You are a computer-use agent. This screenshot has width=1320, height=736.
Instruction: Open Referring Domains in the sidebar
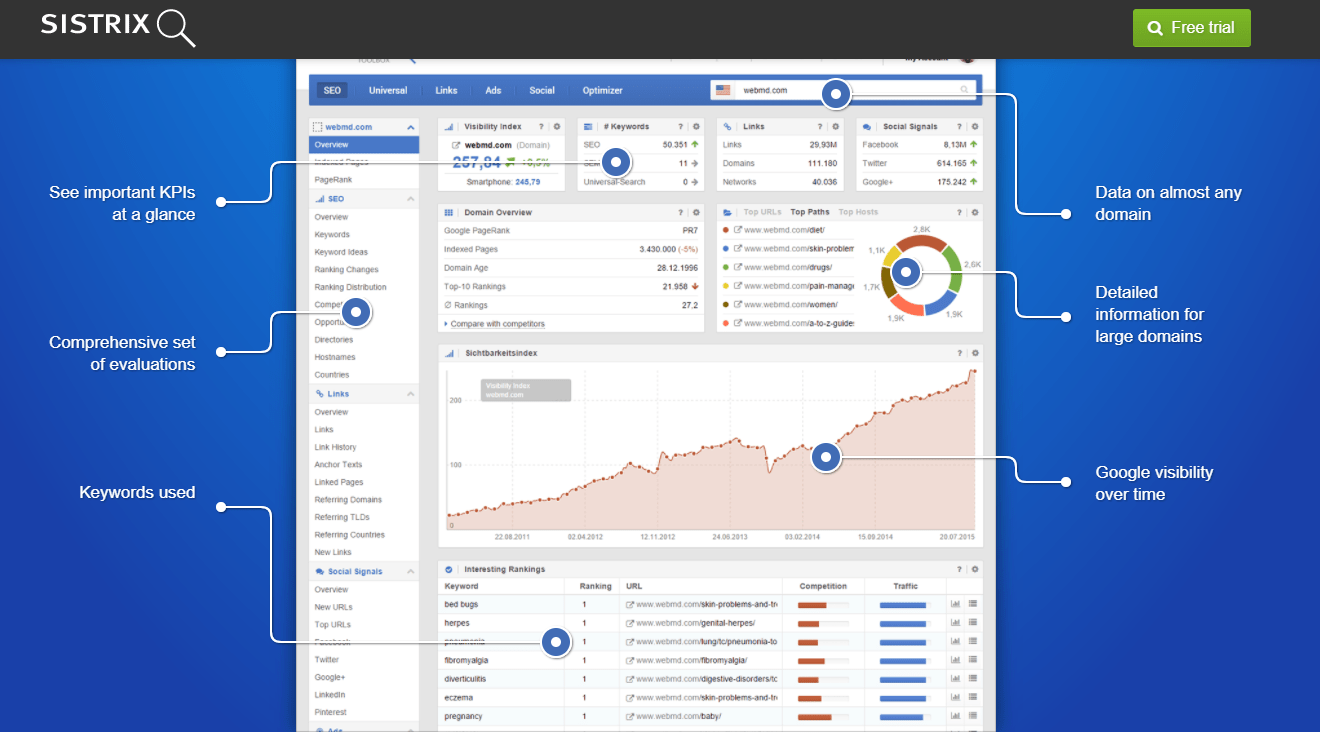click(x=348, y=500)
